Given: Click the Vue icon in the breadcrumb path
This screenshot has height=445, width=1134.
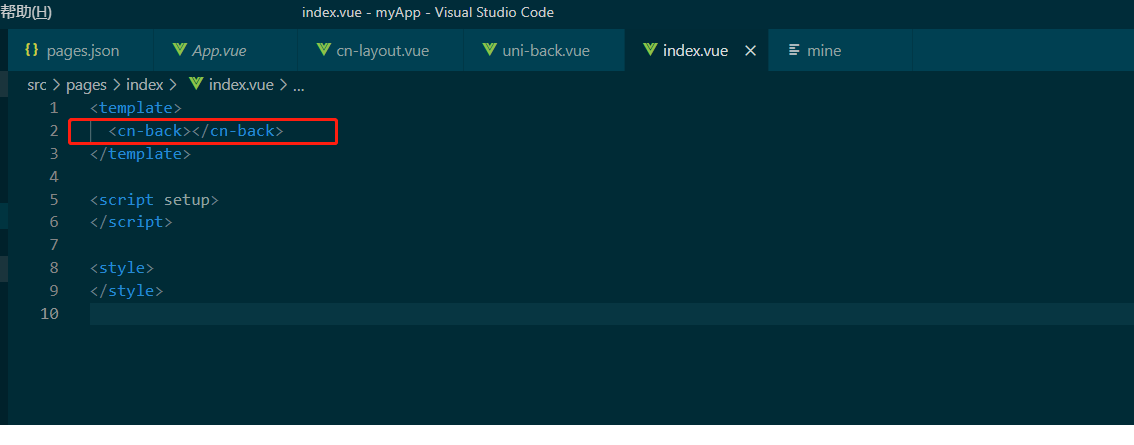Looking at the screenshot, I should [196, 85].
